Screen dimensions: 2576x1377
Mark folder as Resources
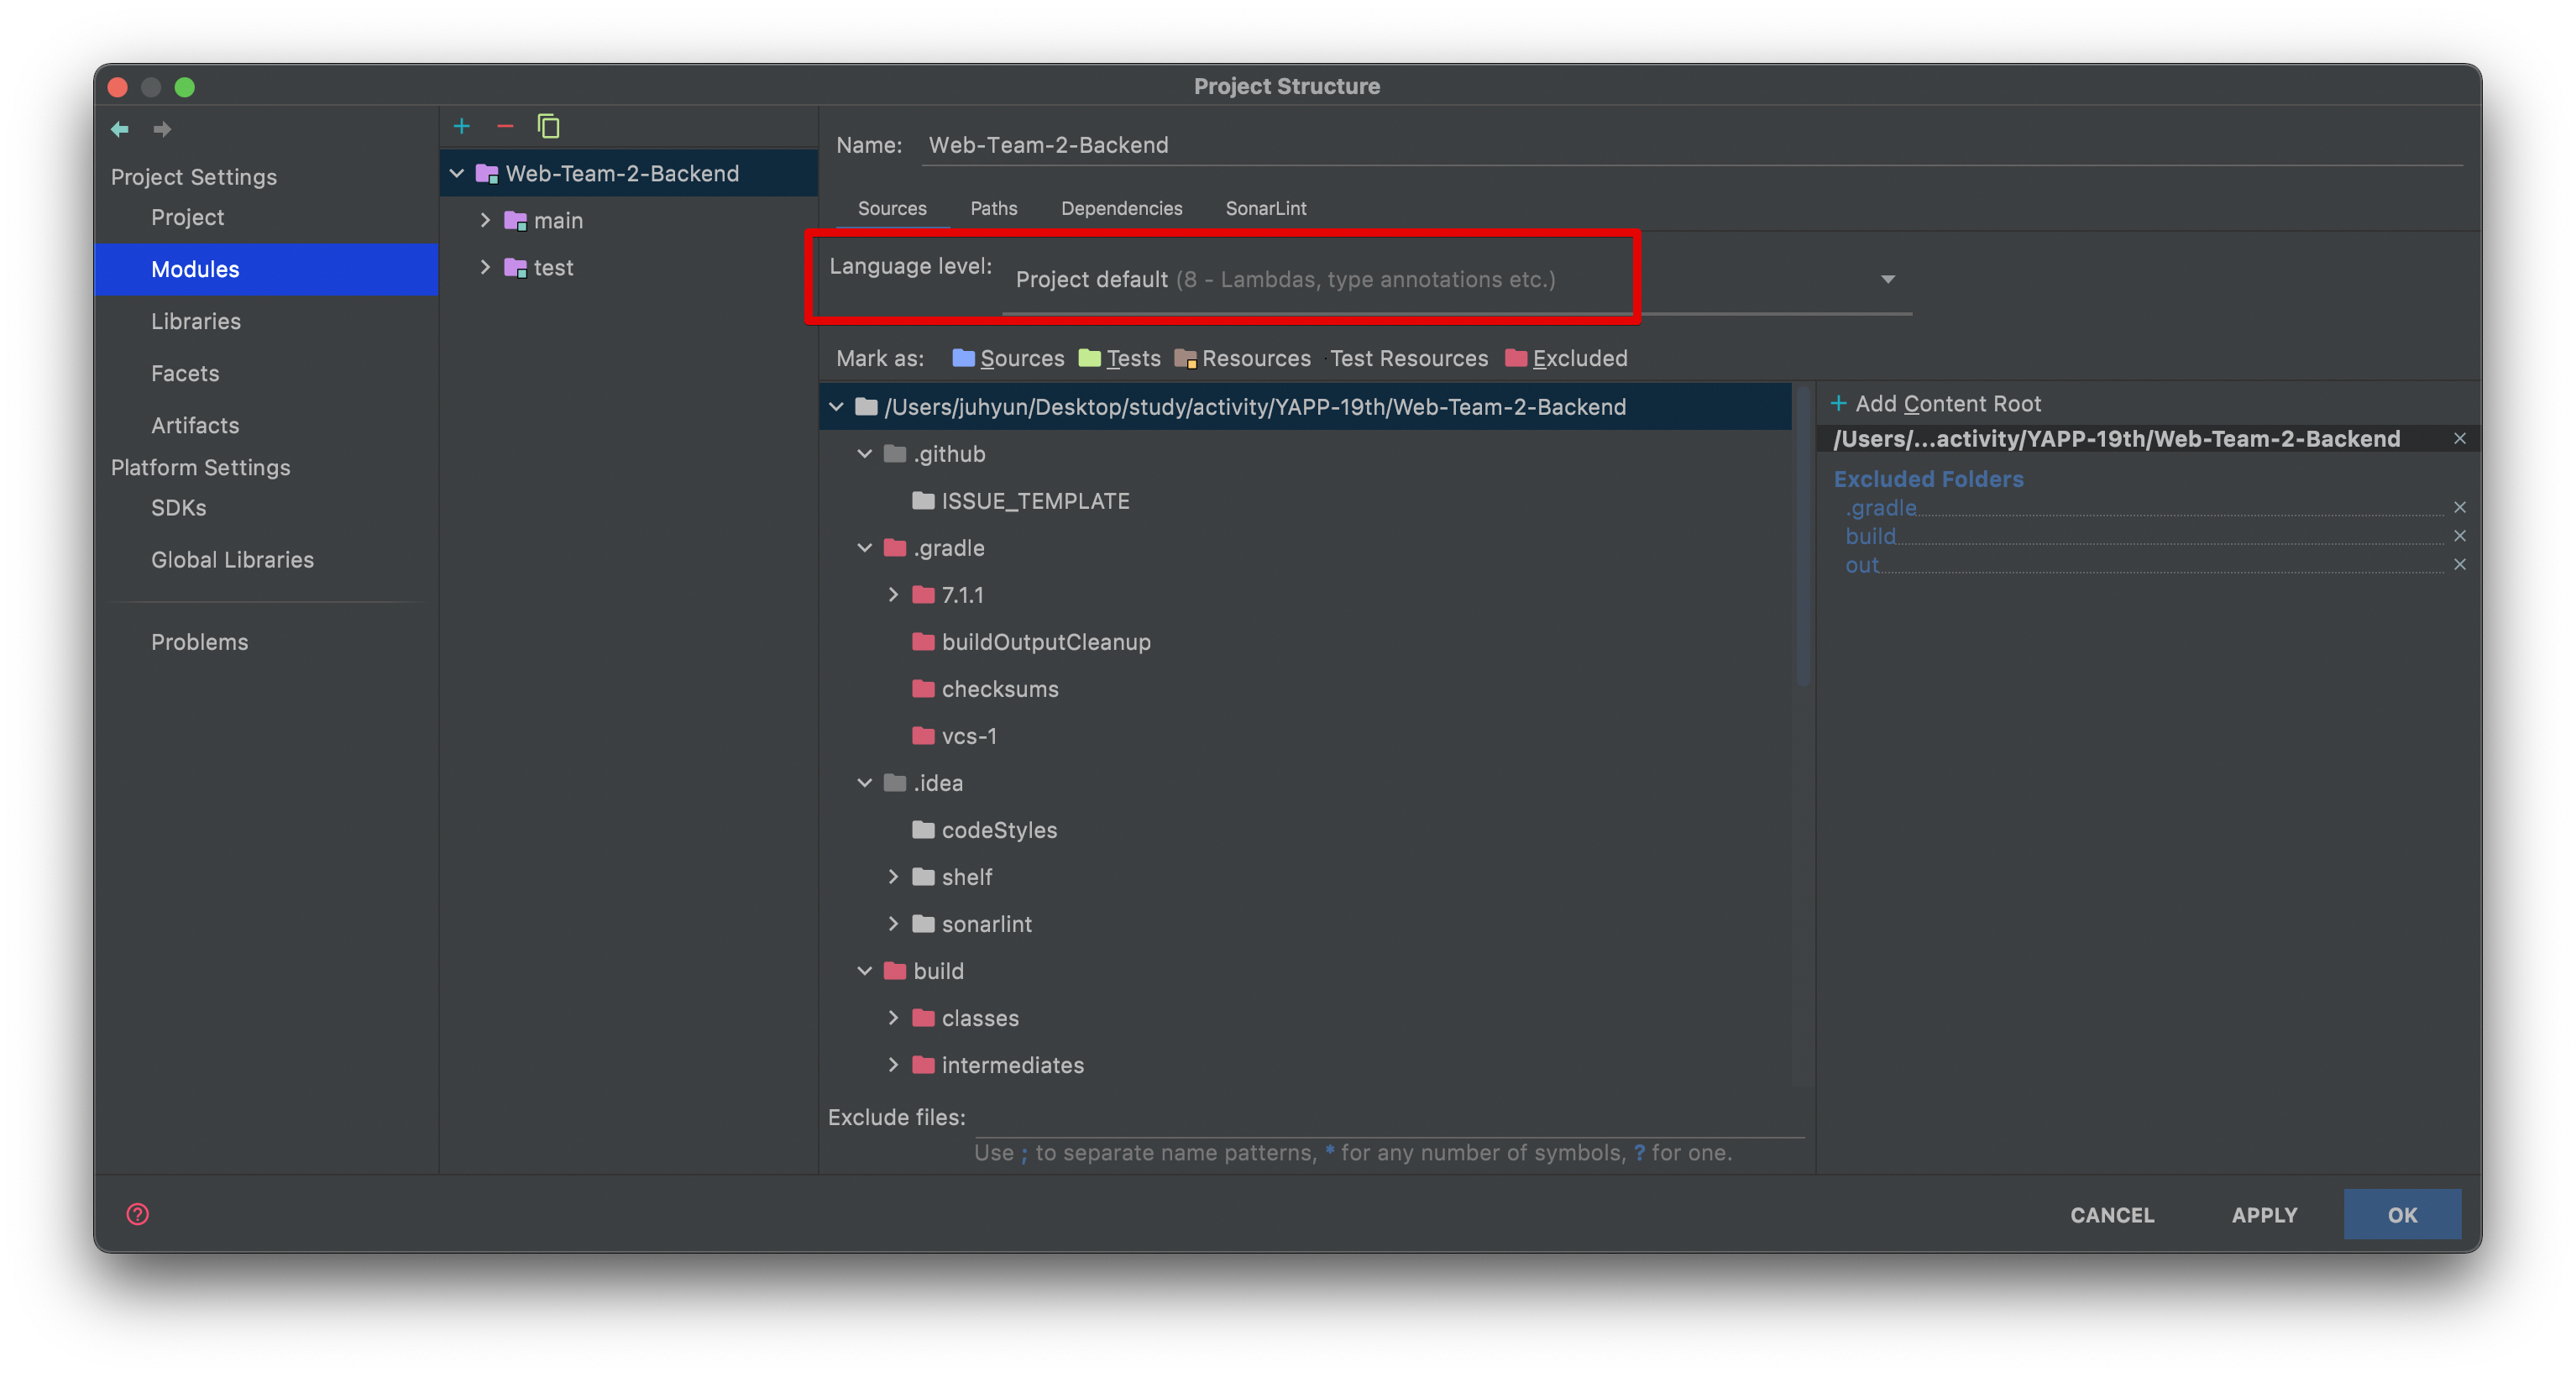point(1242,358)
